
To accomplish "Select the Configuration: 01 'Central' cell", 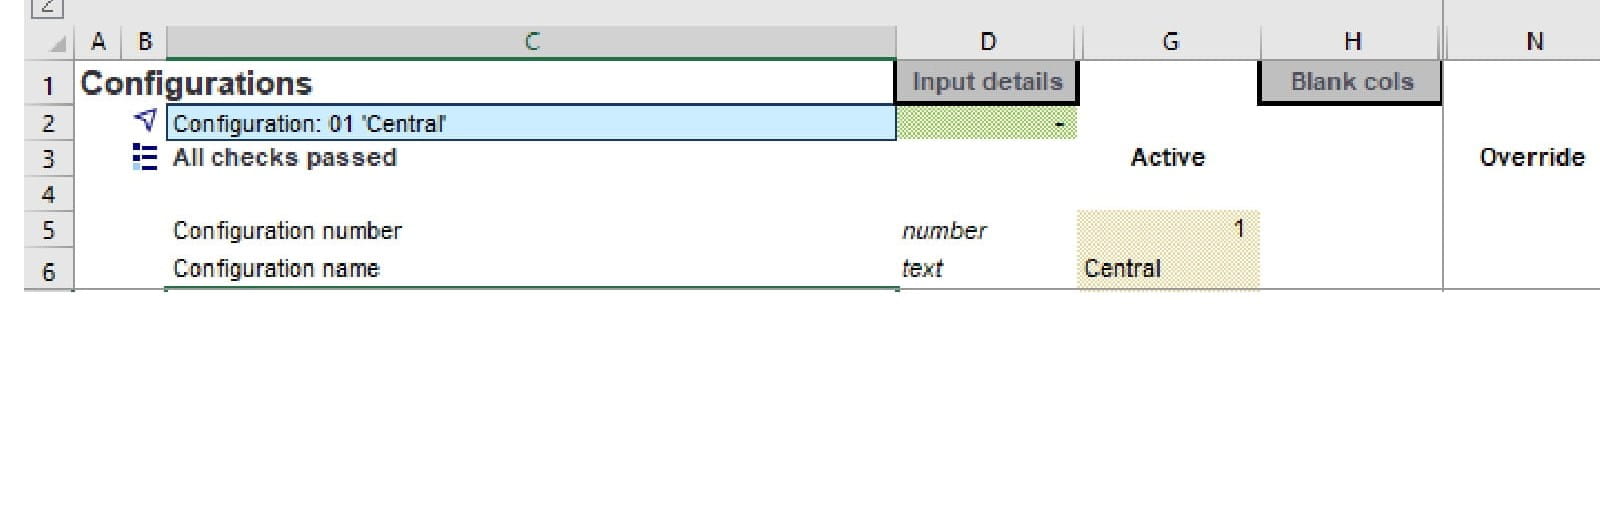I will click(x=531, y=123).
